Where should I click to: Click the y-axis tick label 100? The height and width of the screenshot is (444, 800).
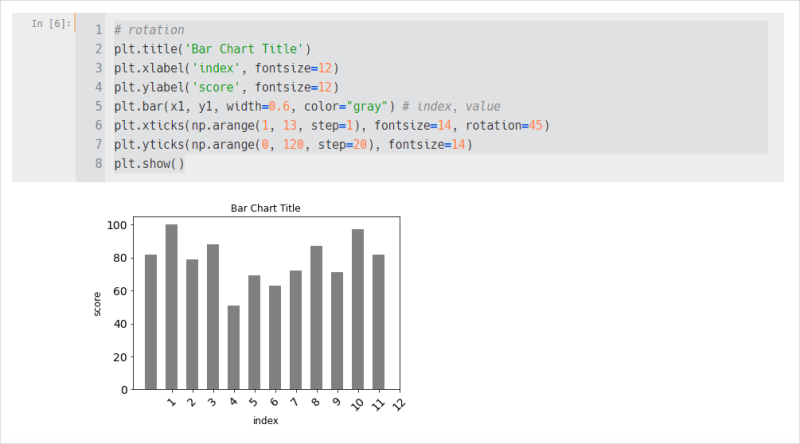pyautogui.click(x=117, y=225)
